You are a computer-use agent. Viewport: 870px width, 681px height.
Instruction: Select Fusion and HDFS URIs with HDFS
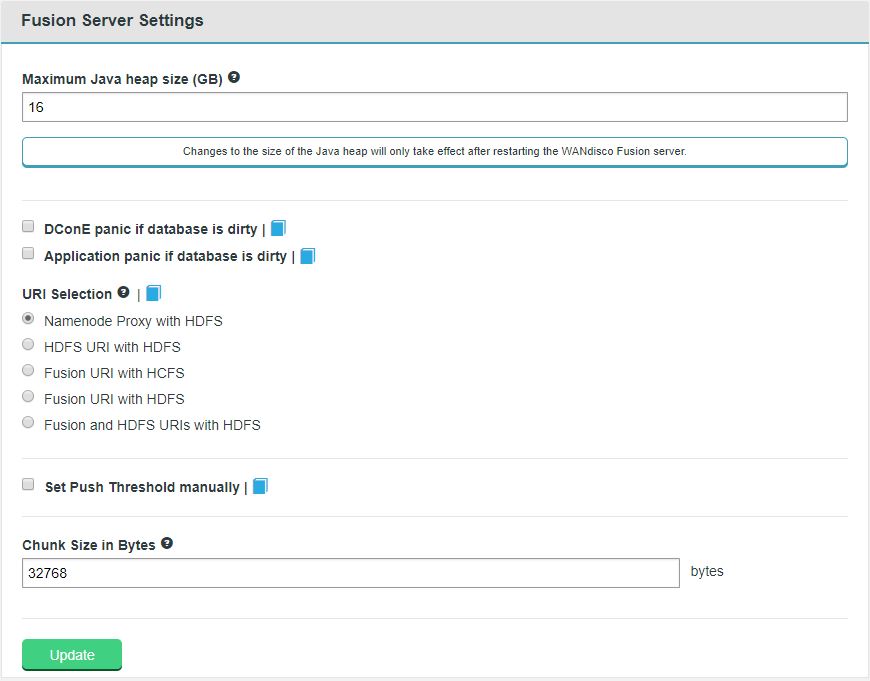tap(28, 422)
